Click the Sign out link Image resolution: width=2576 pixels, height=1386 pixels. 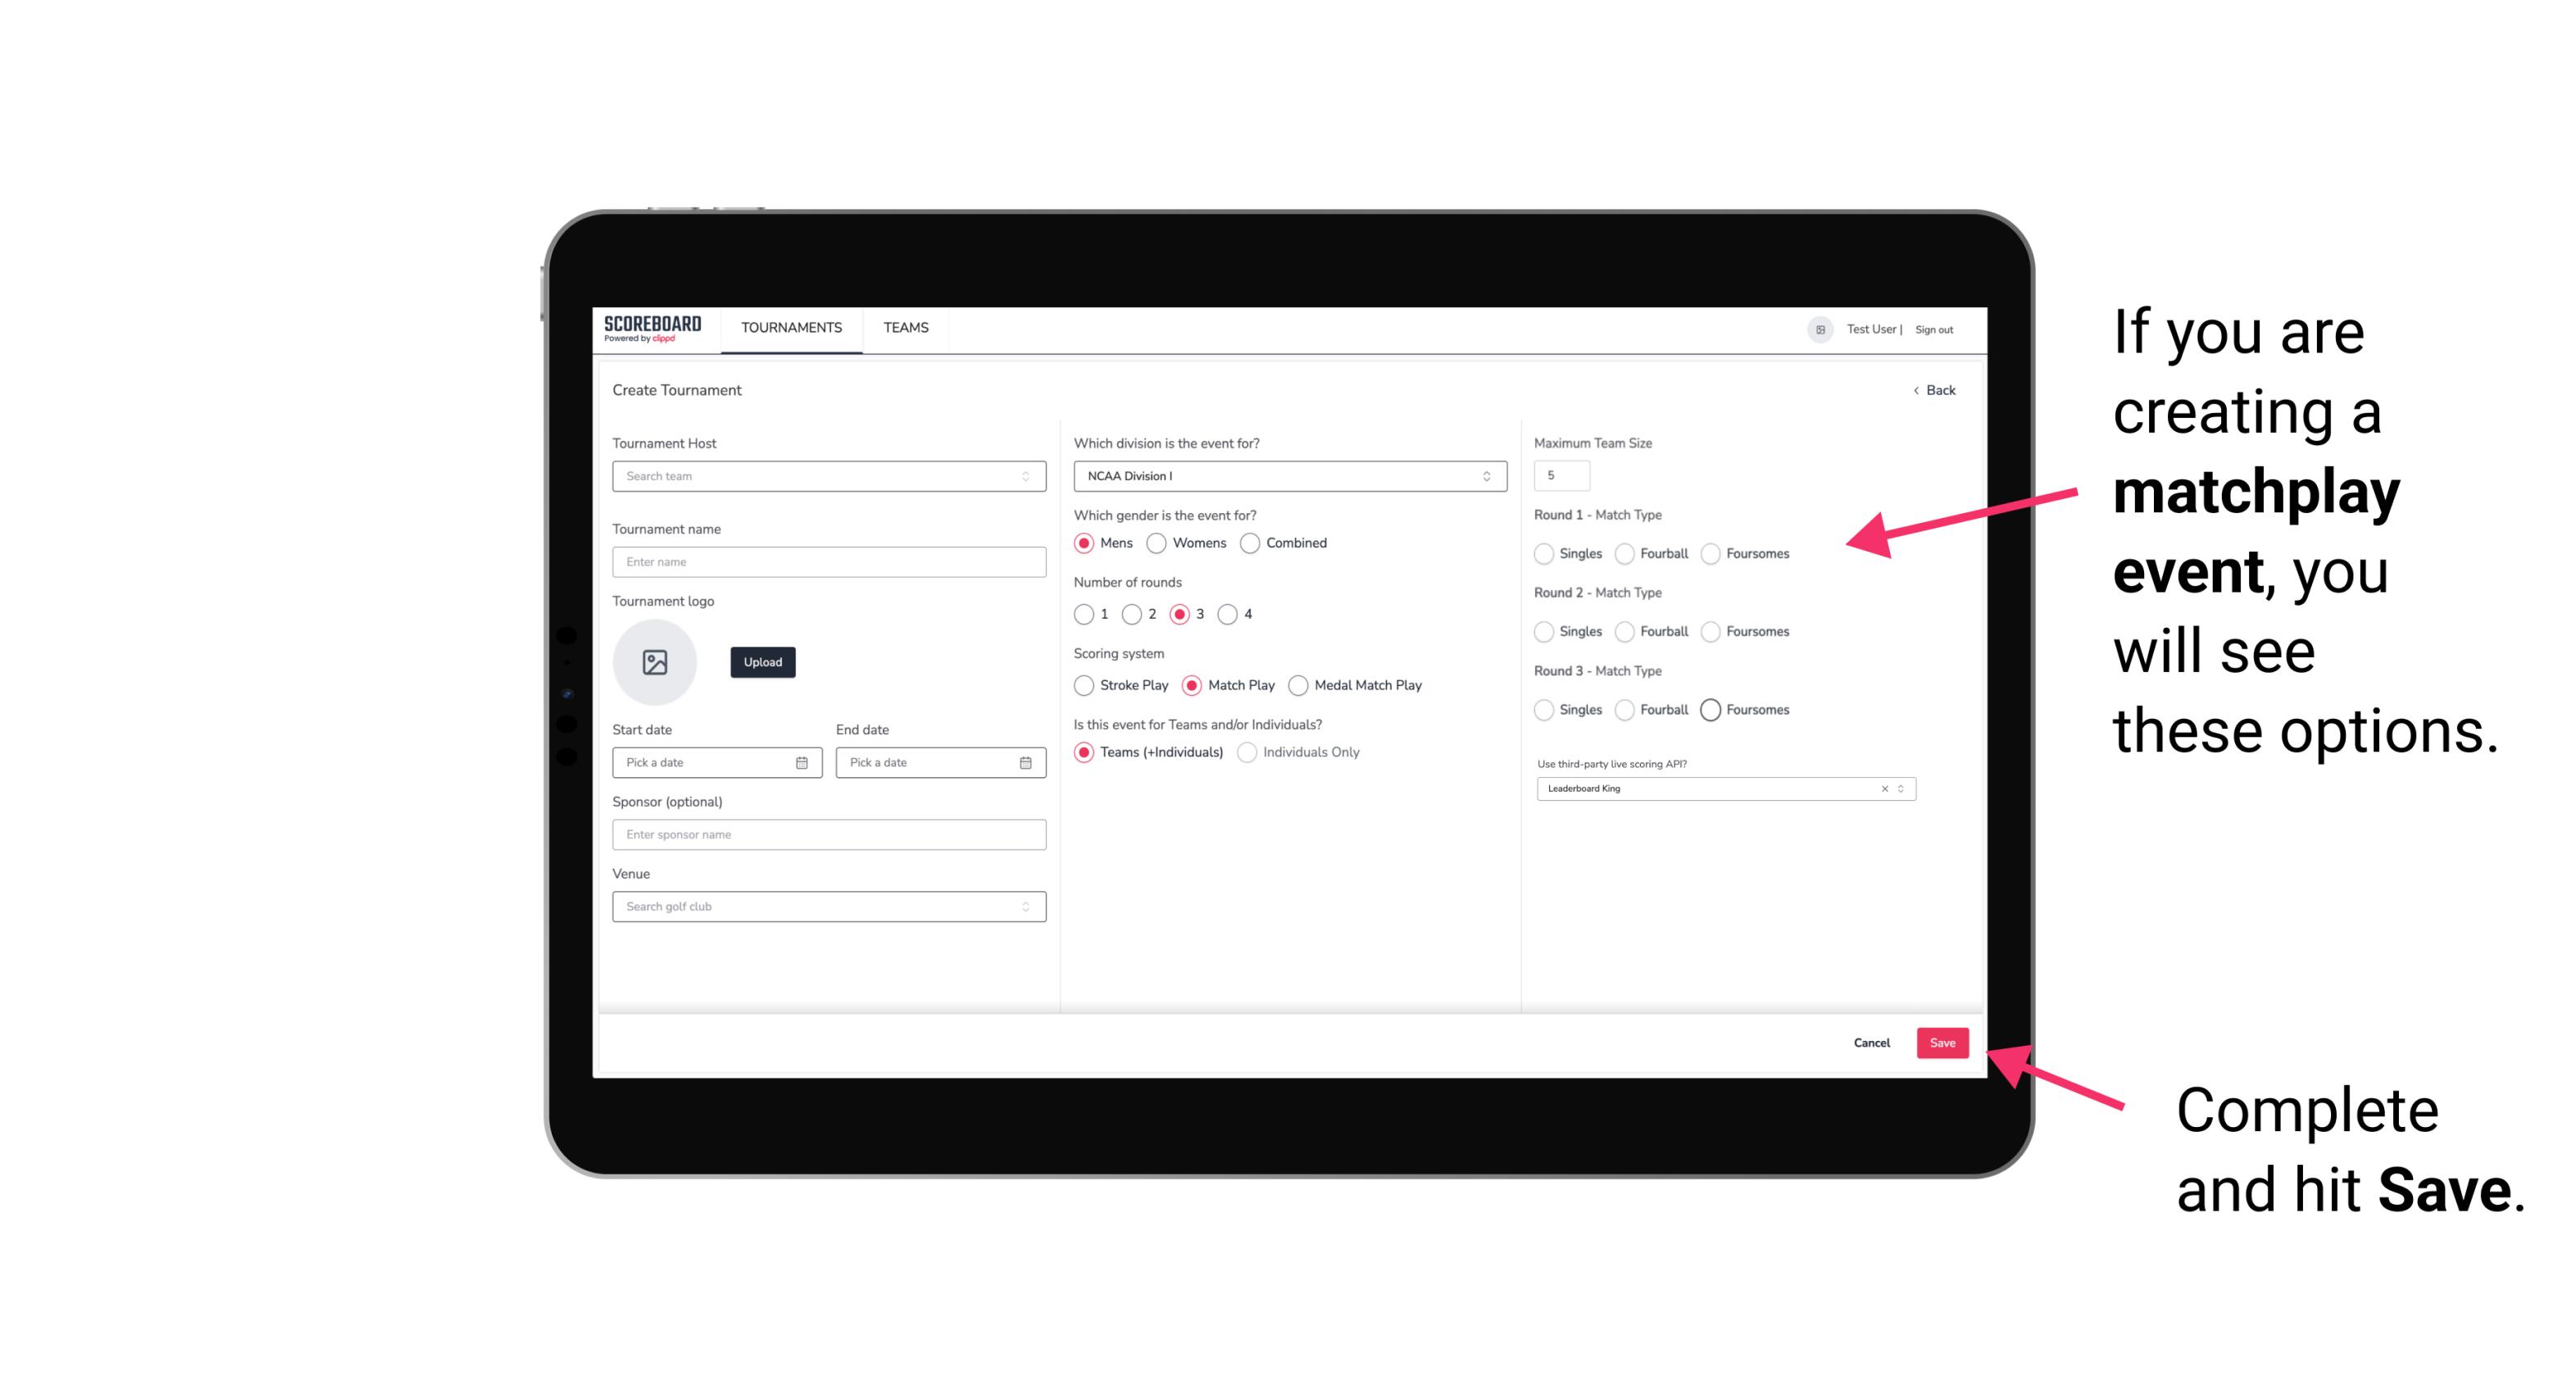pos(1936,328)
